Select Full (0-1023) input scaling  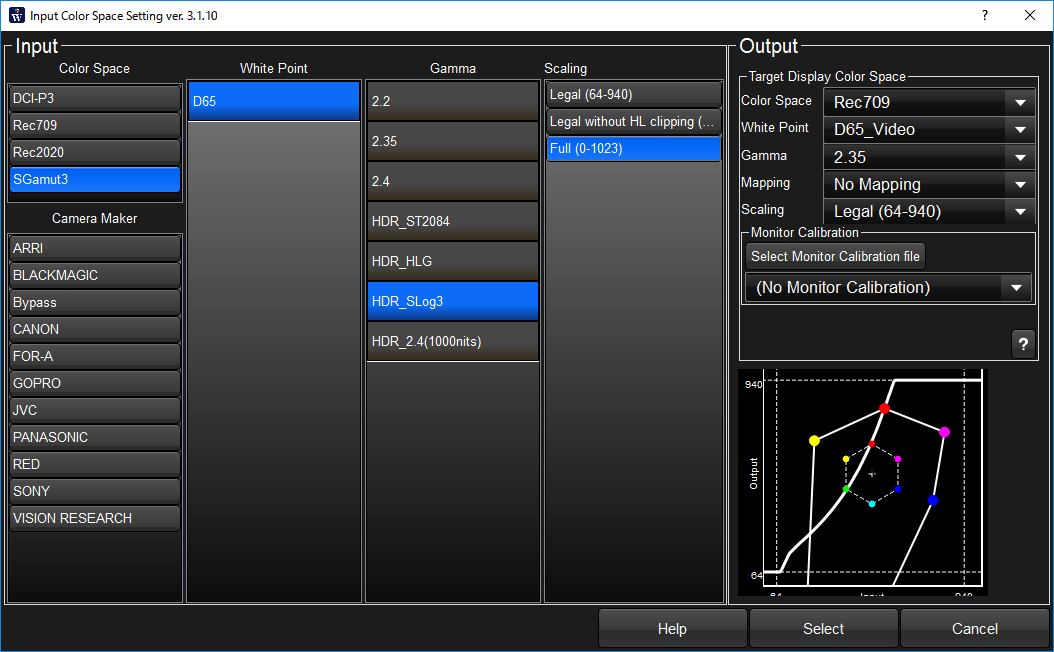pos(633,149)
